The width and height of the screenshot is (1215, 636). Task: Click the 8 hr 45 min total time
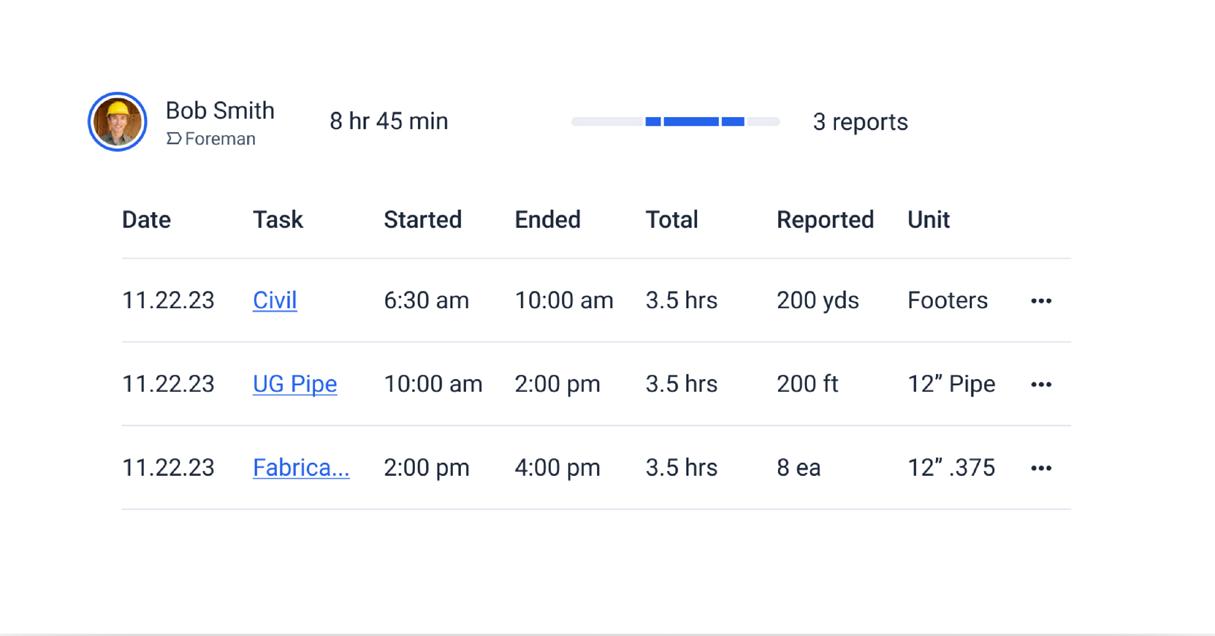tap(389, 122)
